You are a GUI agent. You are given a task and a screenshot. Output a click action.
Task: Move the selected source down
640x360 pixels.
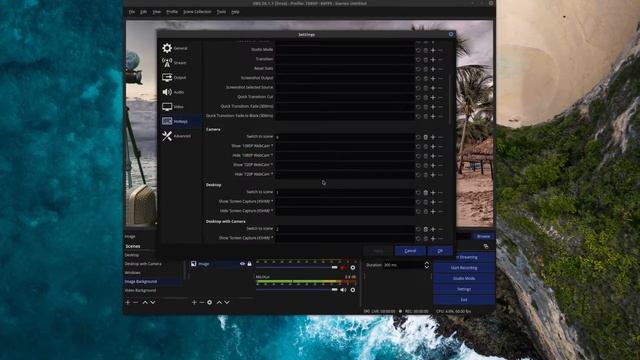click(x=227, y=302)
